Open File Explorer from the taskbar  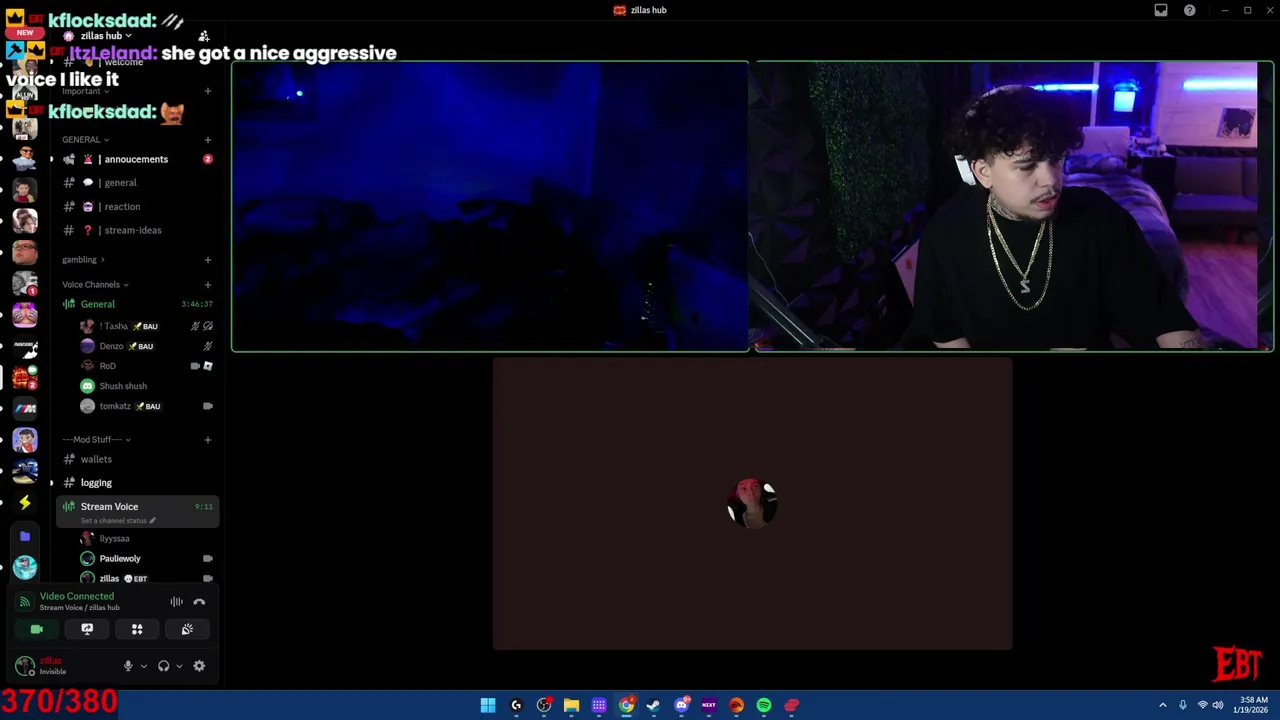[571, 705]
